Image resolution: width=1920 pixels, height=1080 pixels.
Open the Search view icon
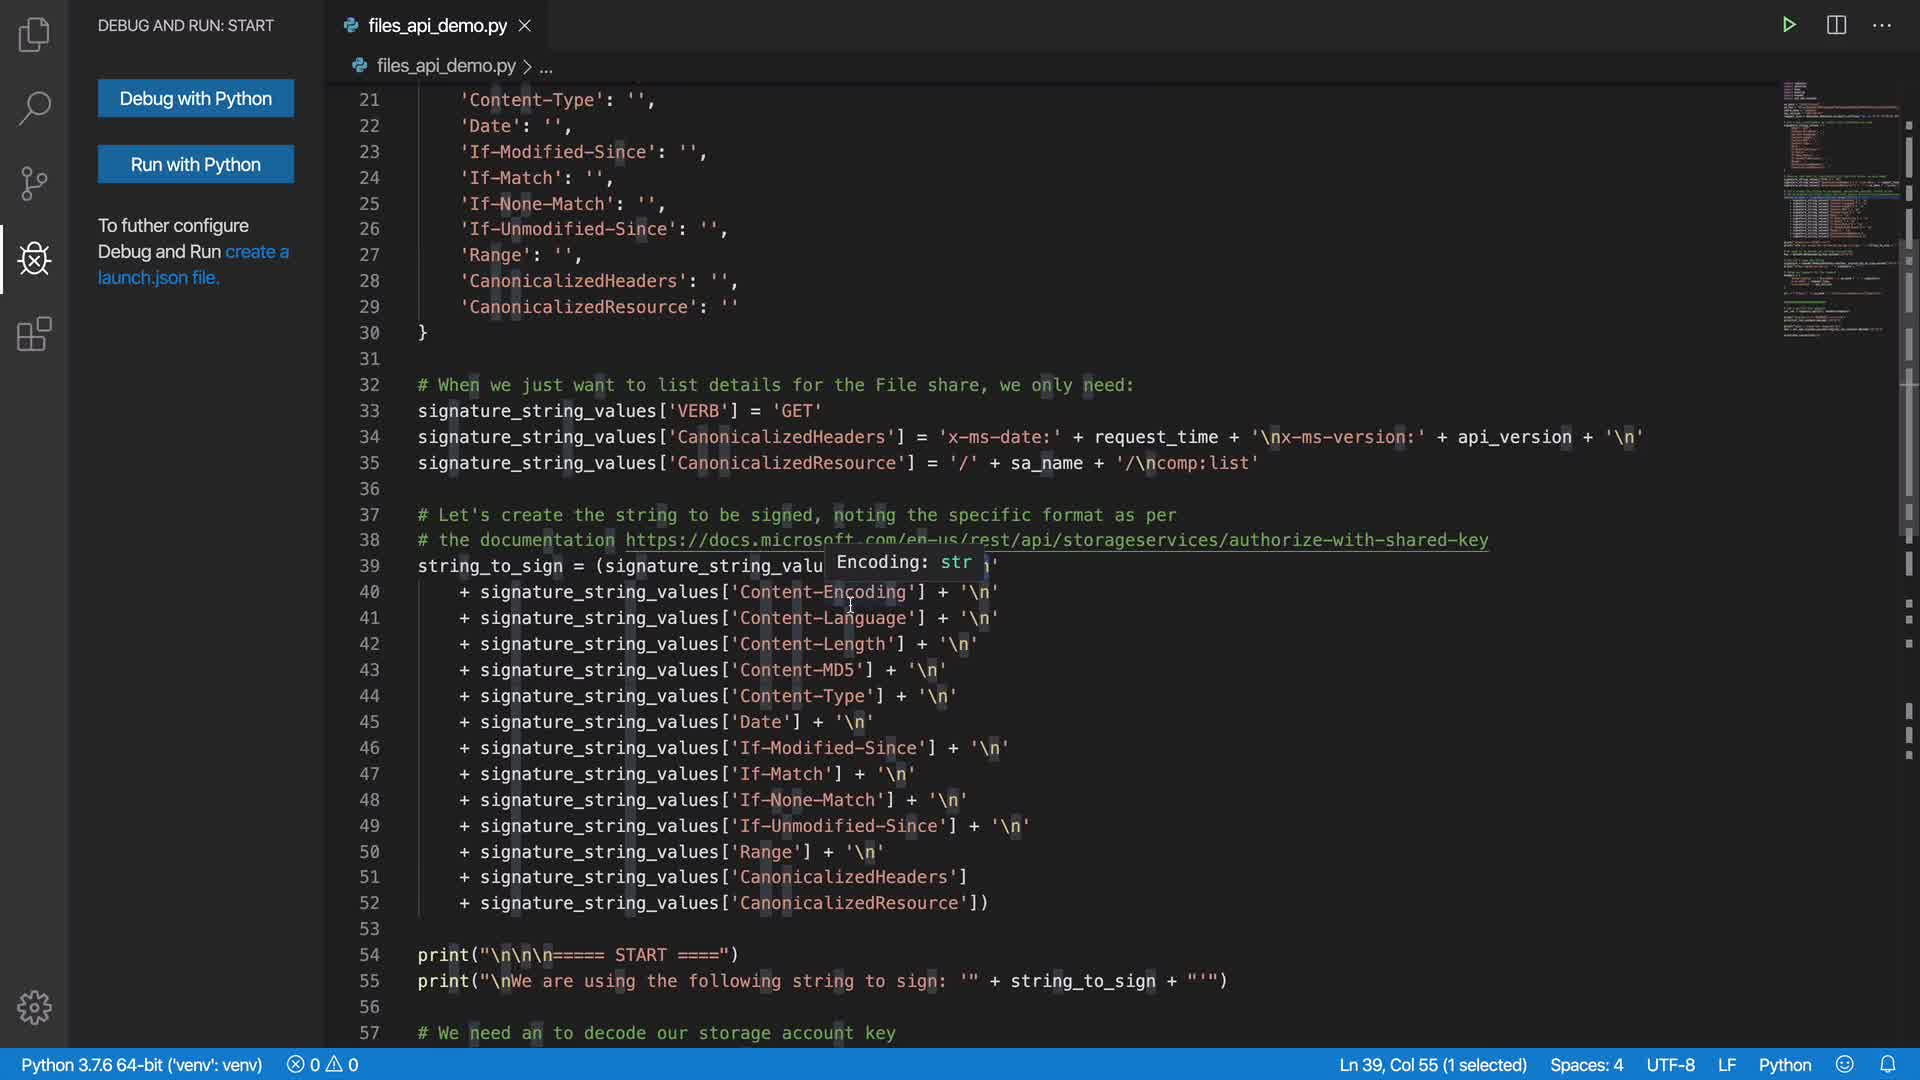tap(34, 108)
